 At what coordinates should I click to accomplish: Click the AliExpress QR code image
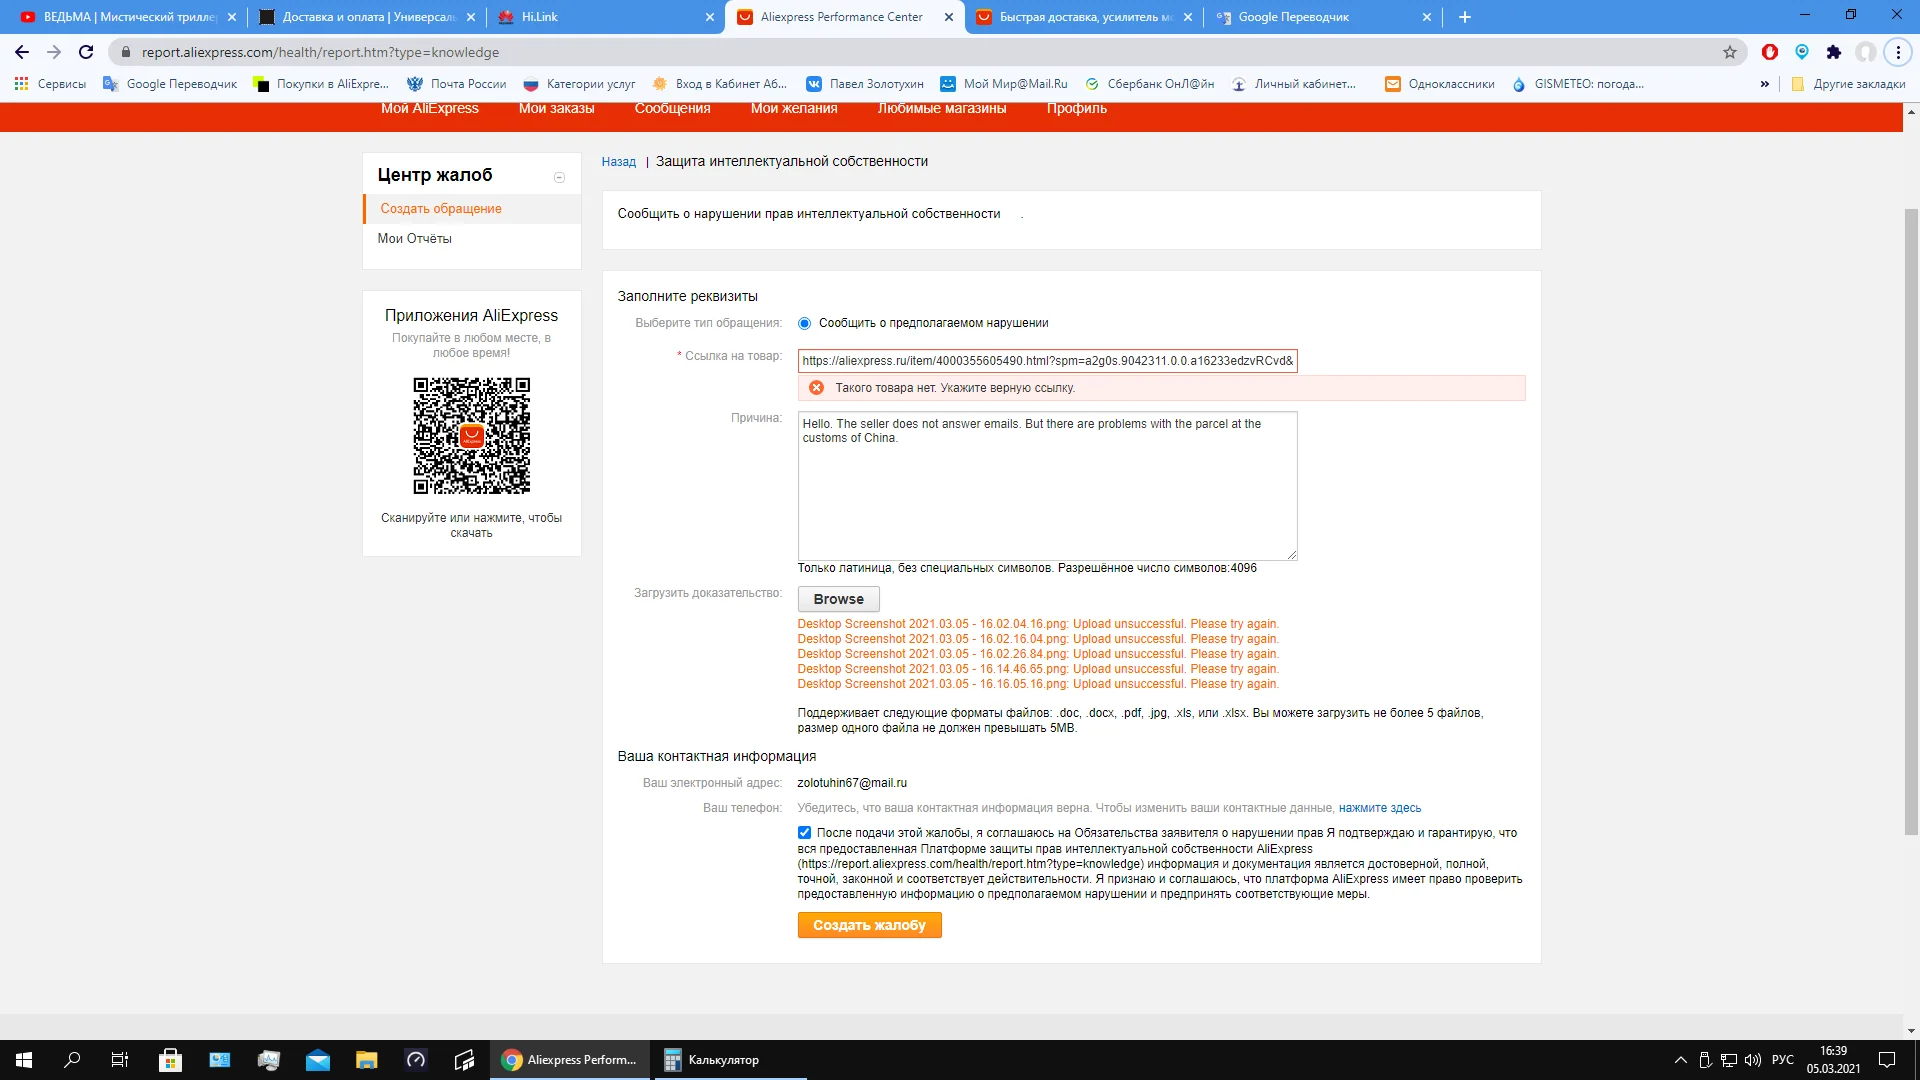(471, 436)
